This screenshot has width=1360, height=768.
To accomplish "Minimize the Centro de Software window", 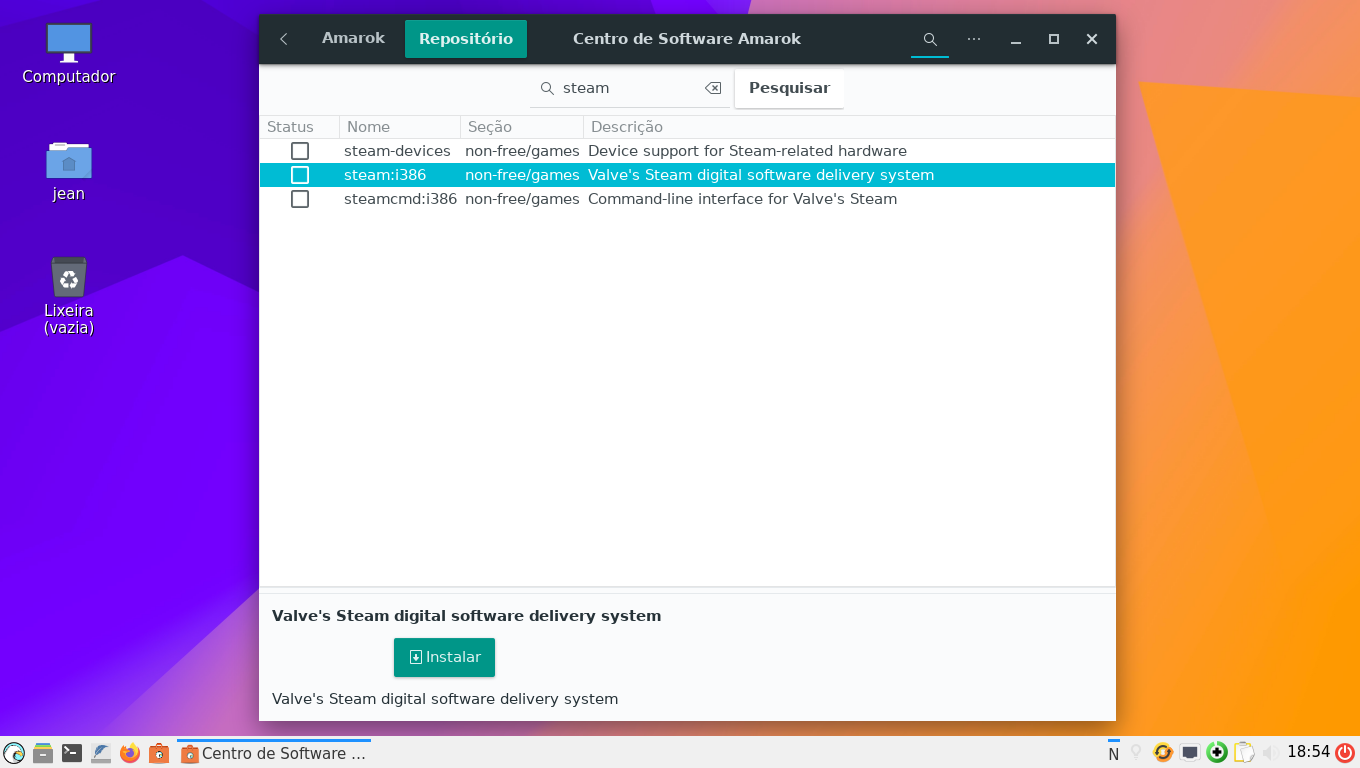I will click(x=1016, y=39).
